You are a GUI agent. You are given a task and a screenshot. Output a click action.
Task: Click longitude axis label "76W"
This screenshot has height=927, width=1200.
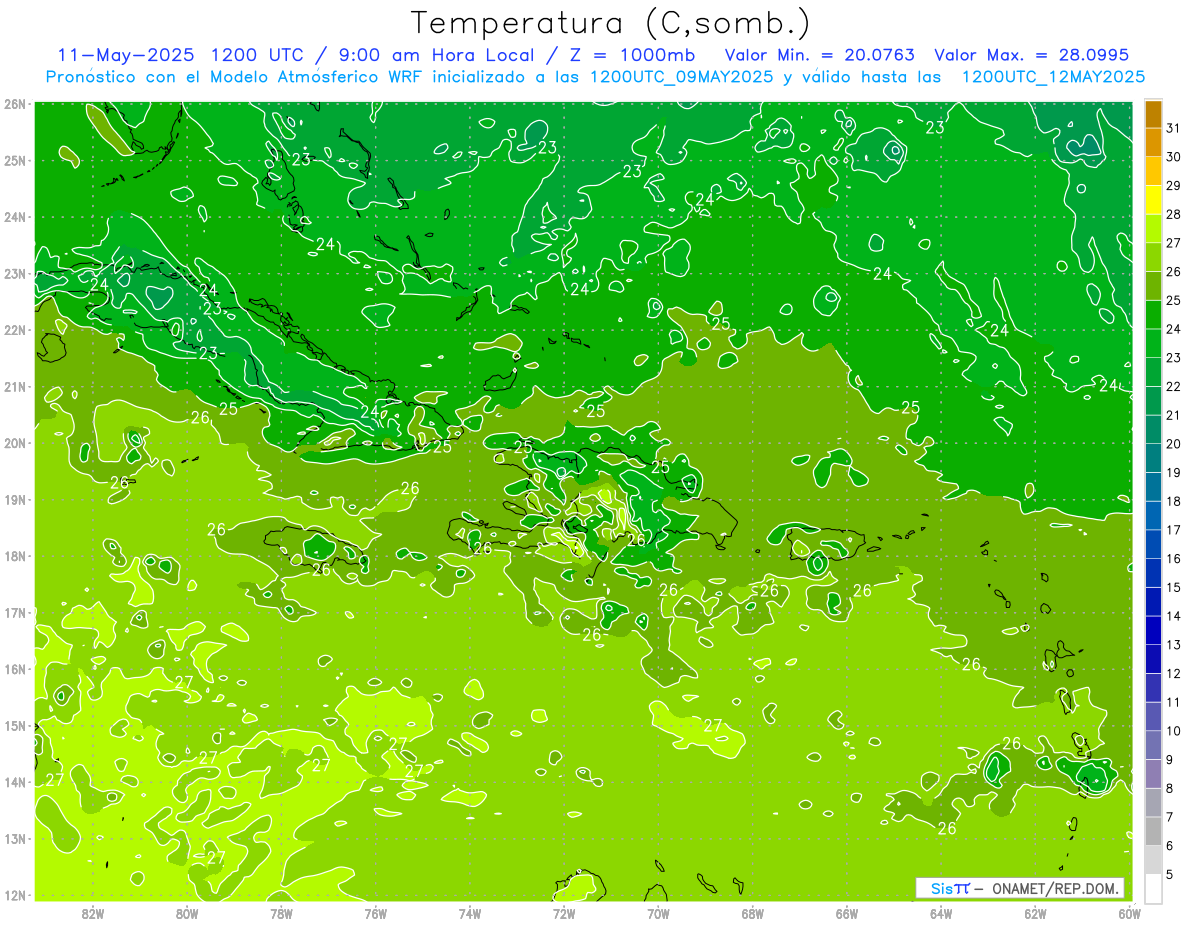click(x=375, y=913)
